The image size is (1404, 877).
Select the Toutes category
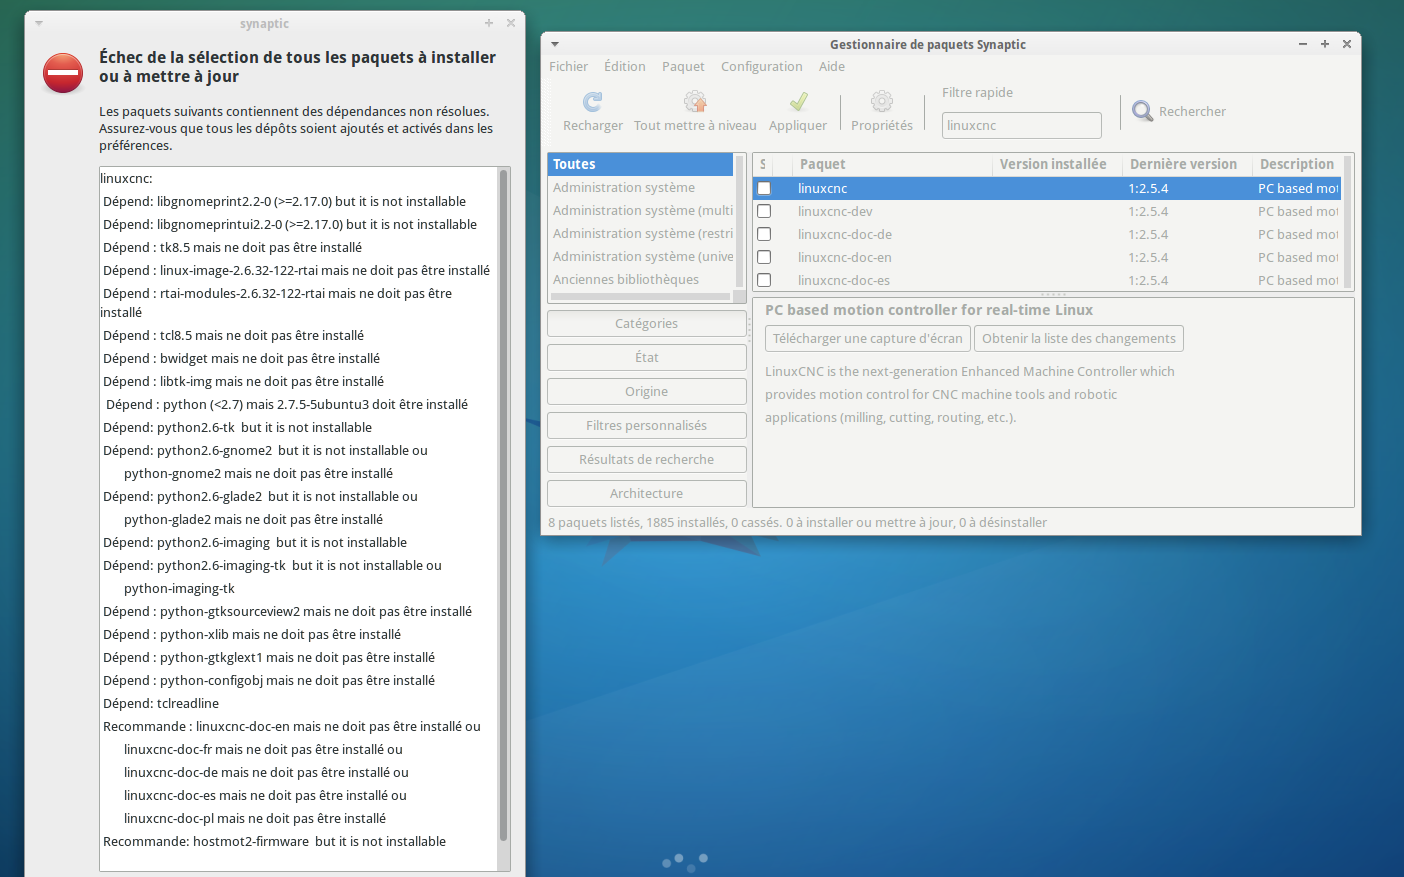(x=641, y=164)
